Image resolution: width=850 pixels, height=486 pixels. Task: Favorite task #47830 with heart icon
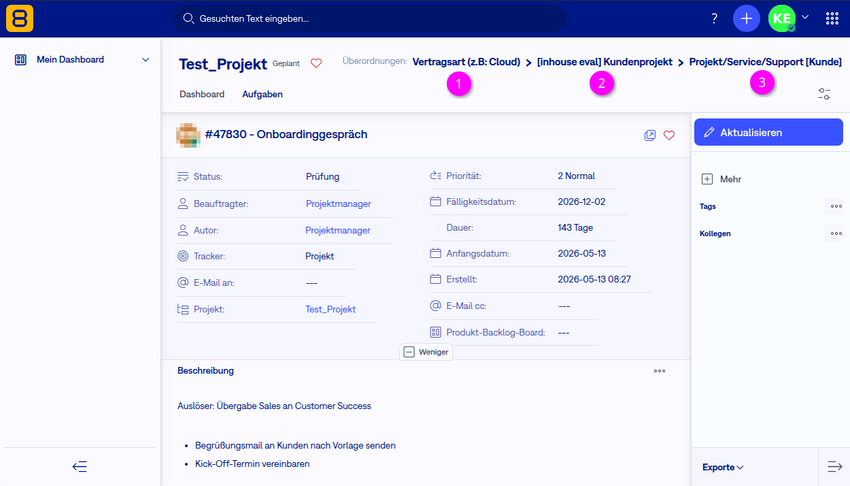(x=669, y=135)
